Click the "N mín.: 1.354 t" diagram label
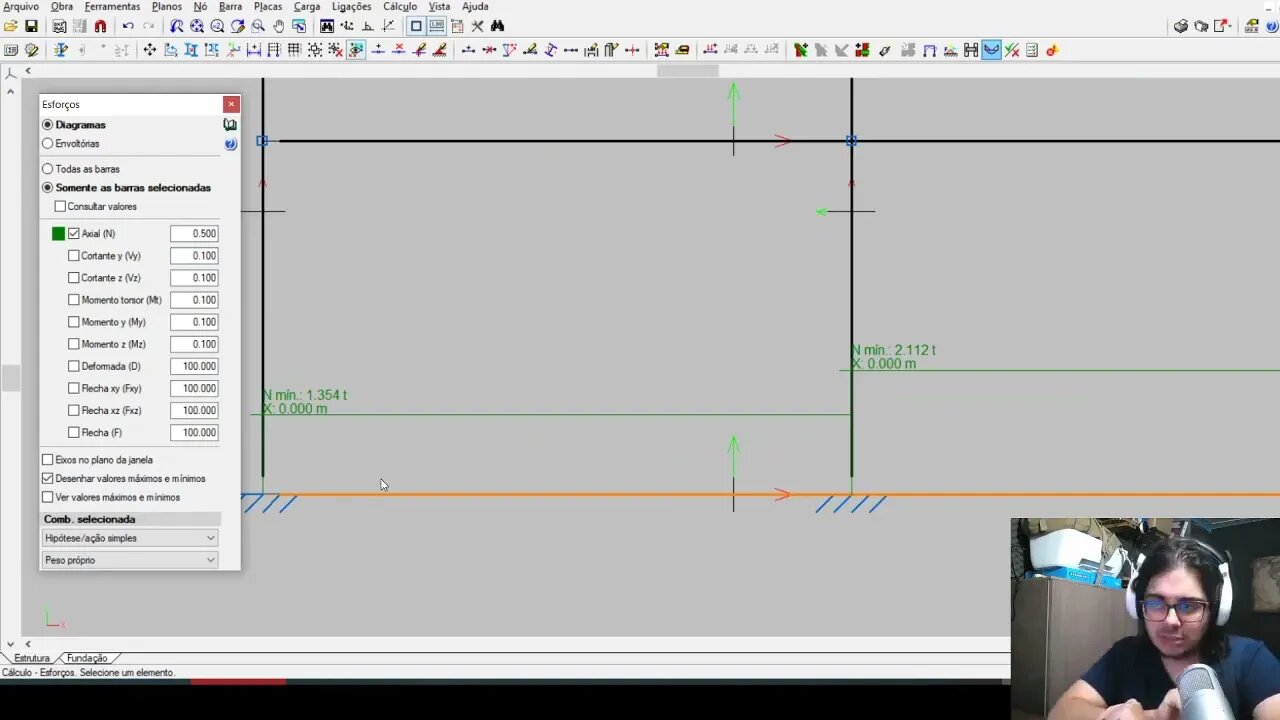1280x720 pixels. tap(305, 396)
